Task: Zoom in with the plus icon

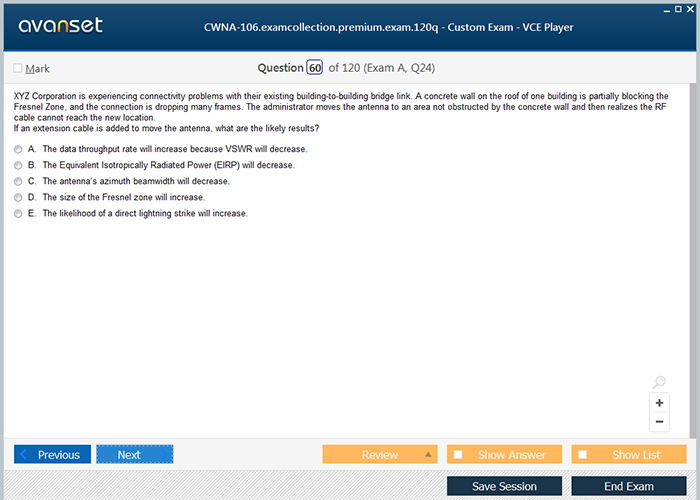Action: point(659,403)
